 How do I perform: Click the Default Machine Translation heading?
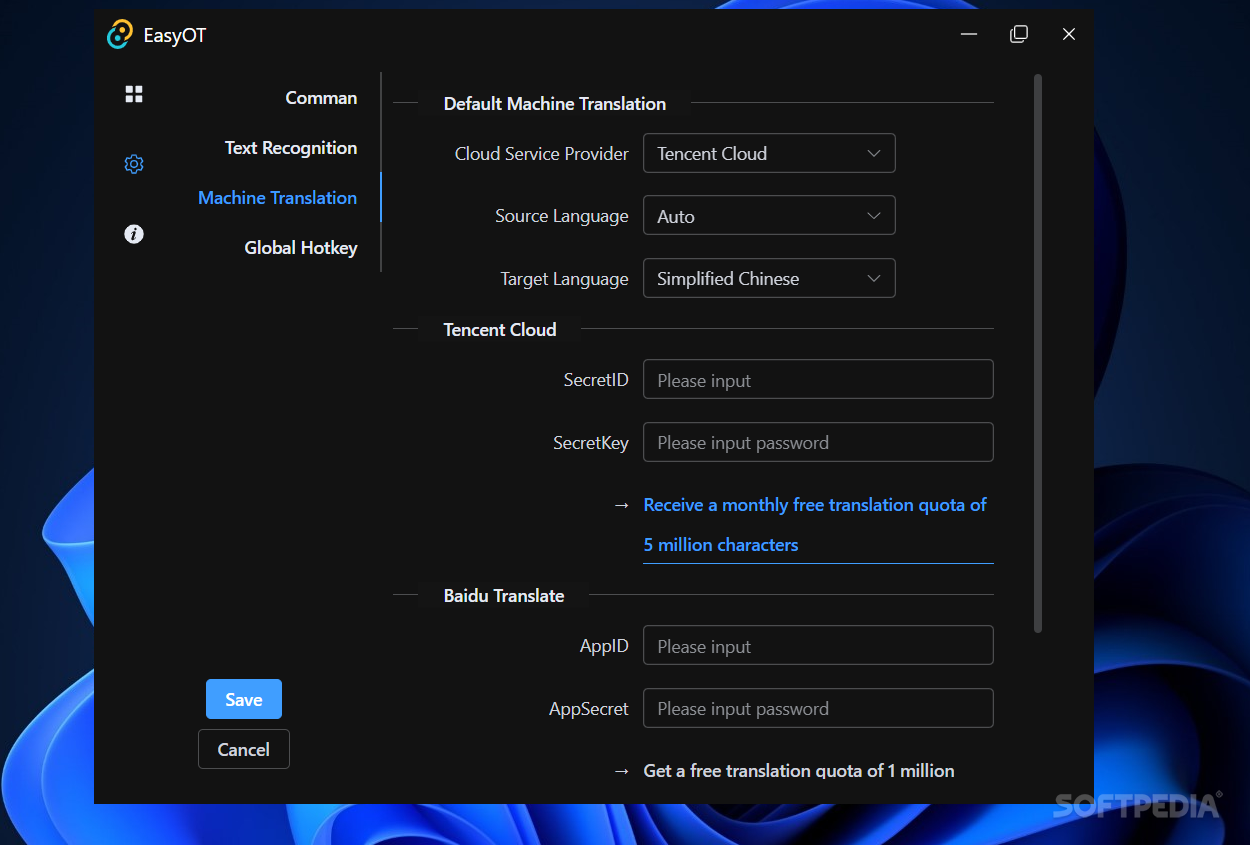(x=555, y=104)
